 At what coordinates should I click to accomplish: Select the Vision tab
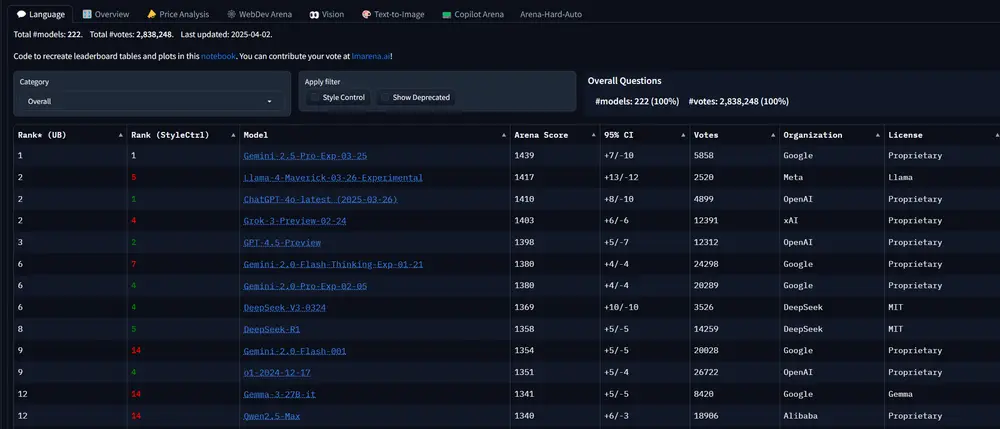[x=326, y=14]
